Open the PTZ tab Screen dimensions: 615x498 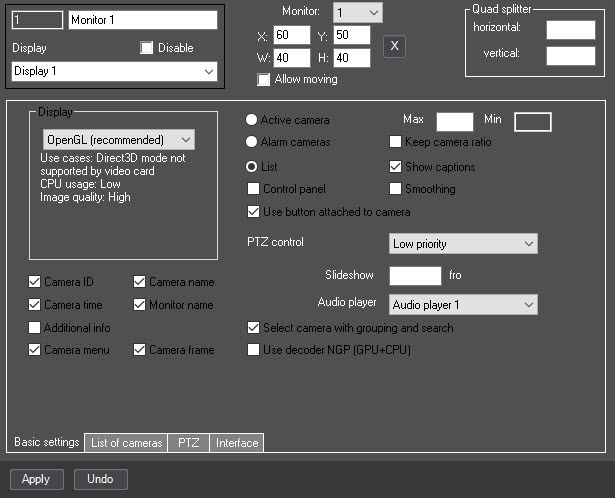coord(189,443)
